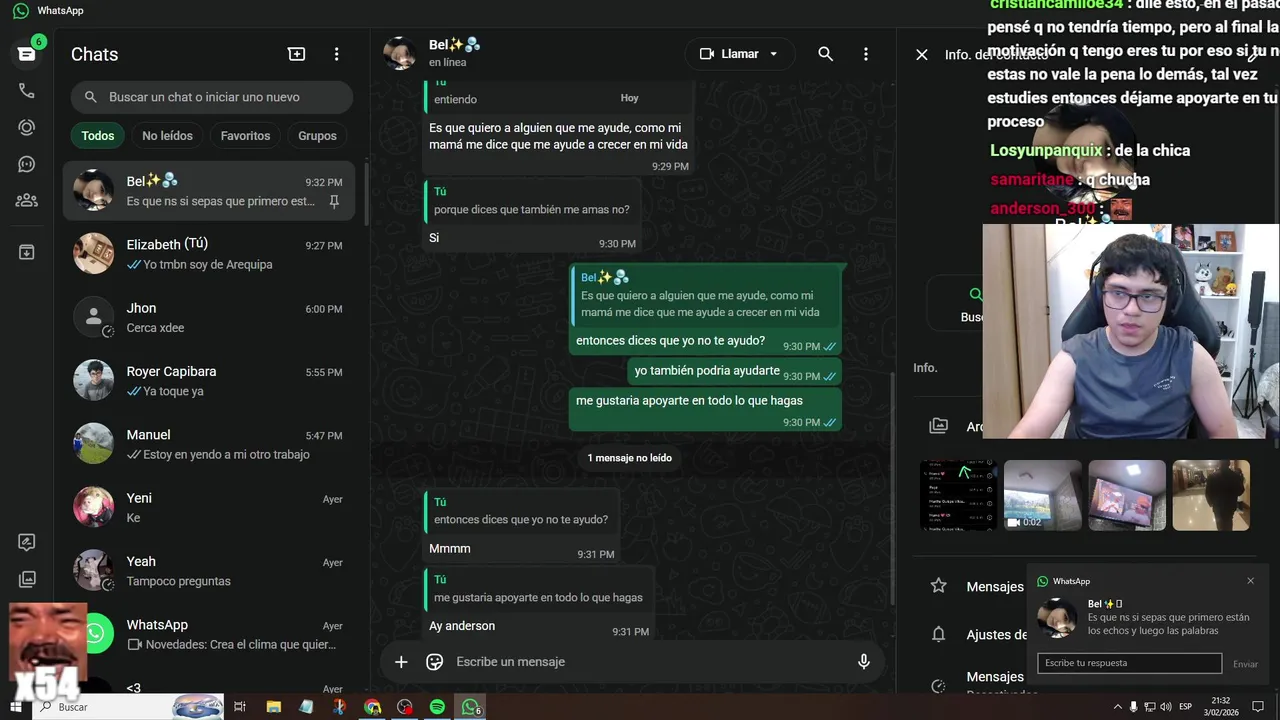This screenshot has width=1280, height=720.
Task: Start a new chat with the plus icon
Action: tap(296, 54)
